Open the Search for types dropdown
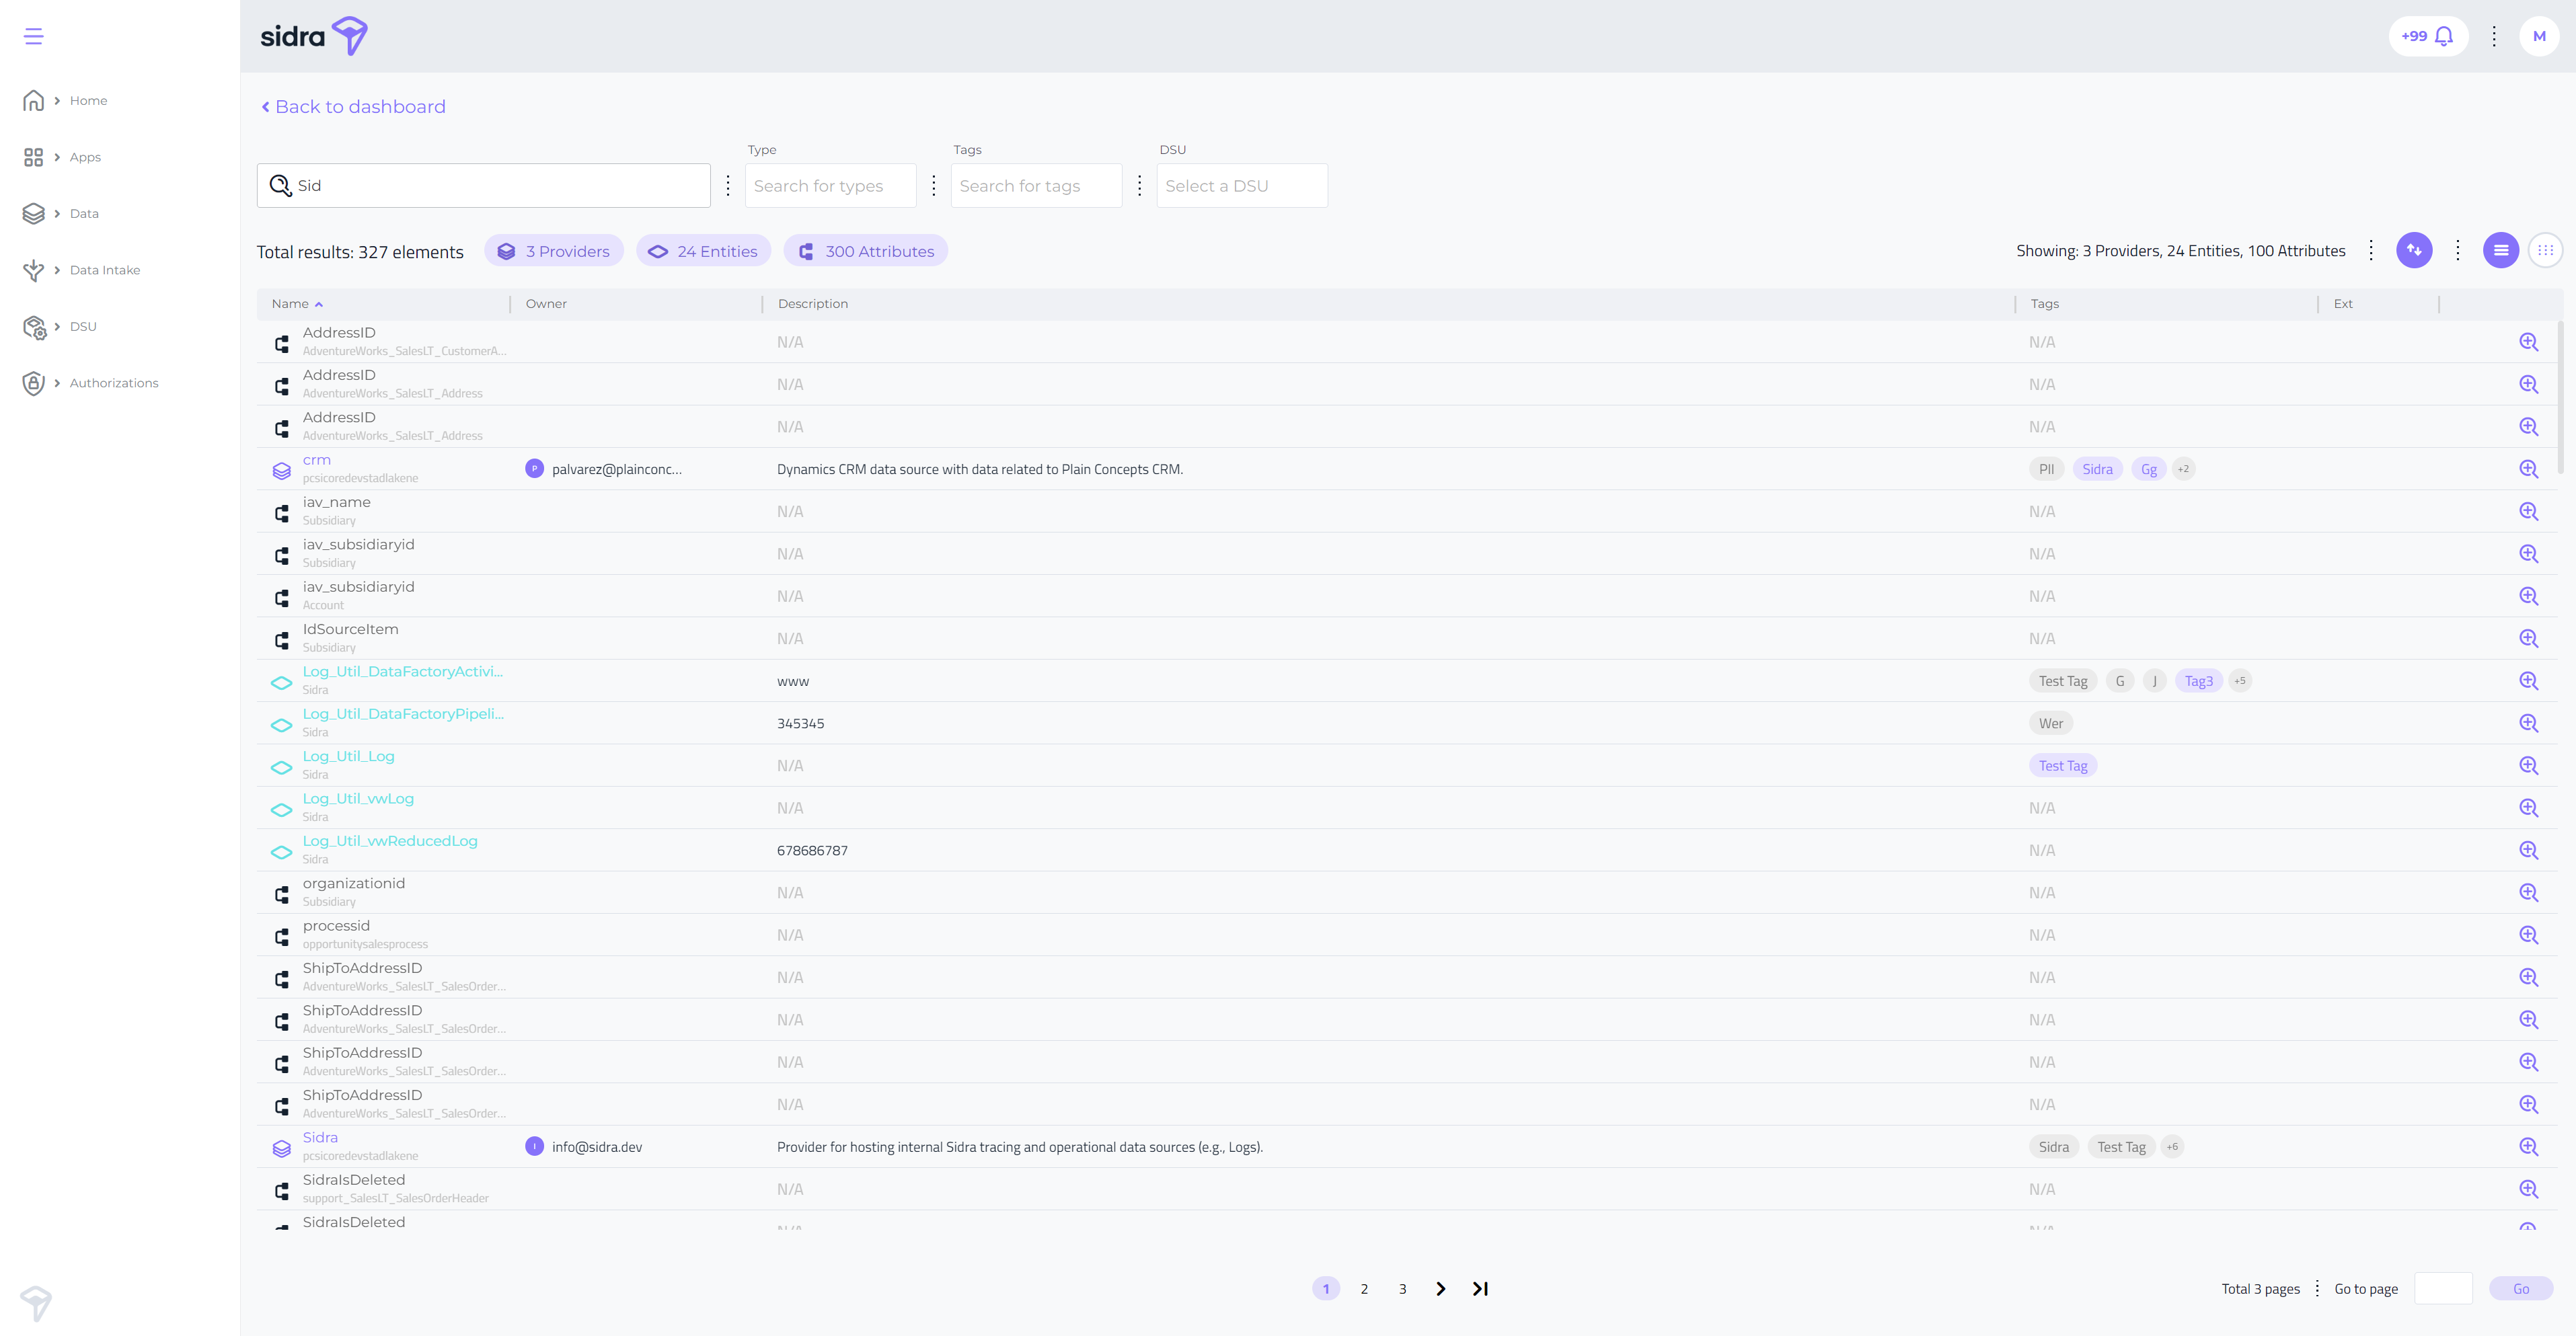Screen dimensions: 2576x1336 pos(830,186)
